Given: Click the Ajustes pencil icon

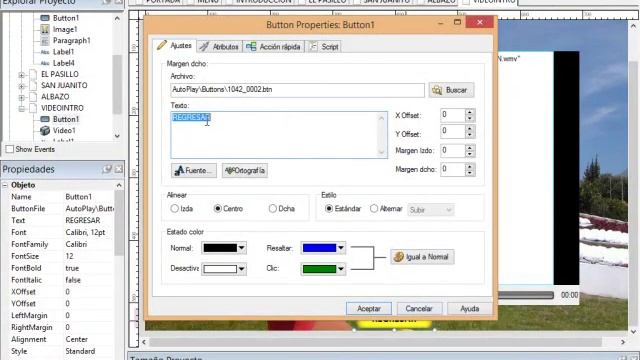Looking at the screenshot, I should pyautogui.click(x=162, y=45).
